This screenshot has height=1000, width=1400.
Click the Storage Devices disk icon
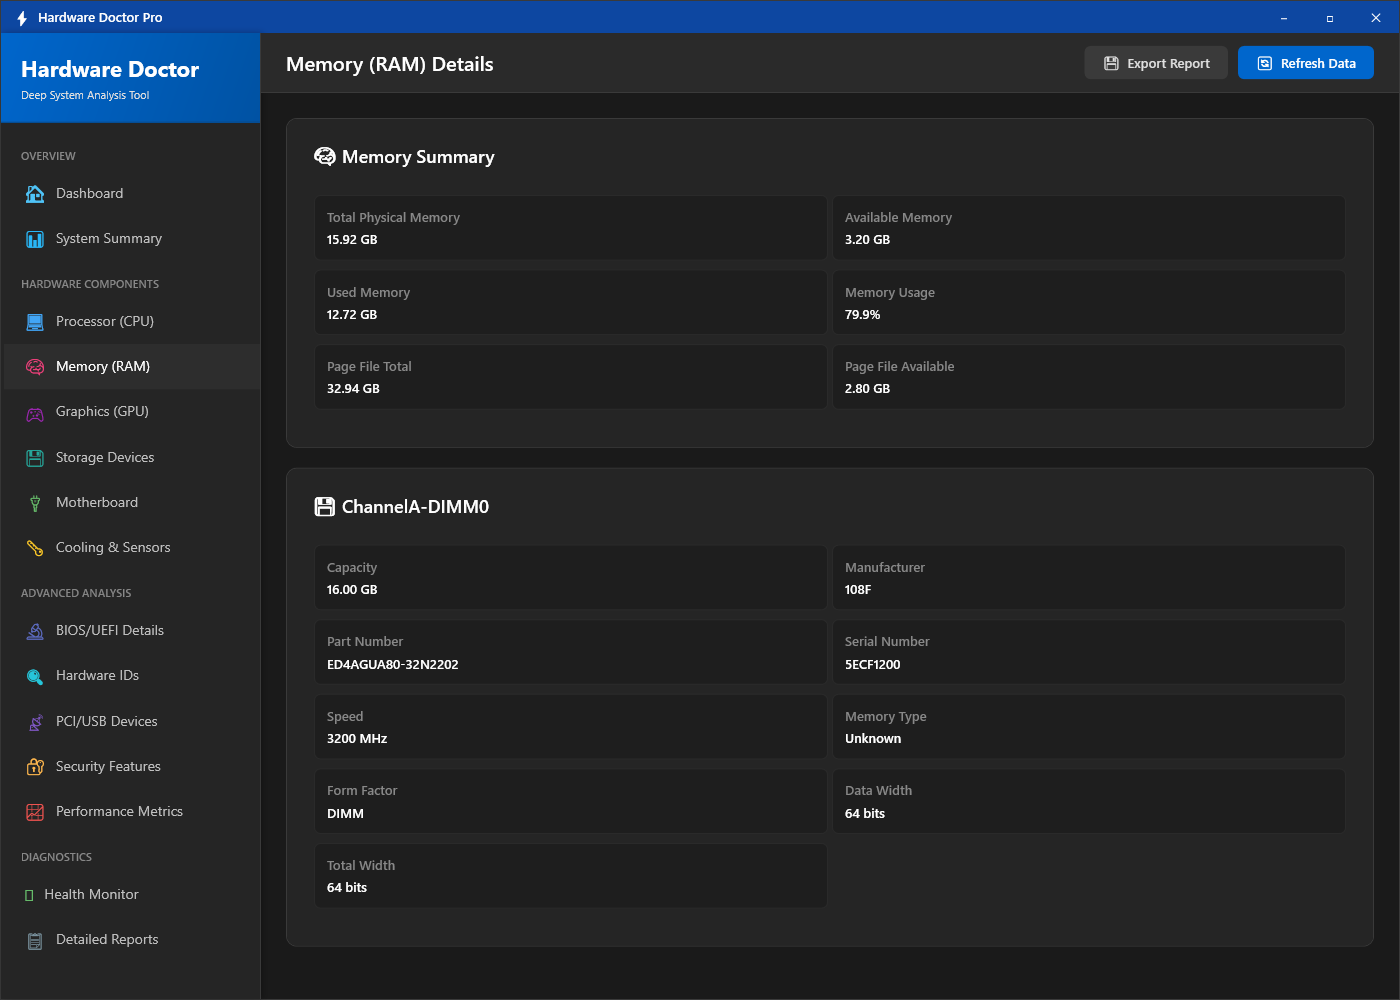35,458
